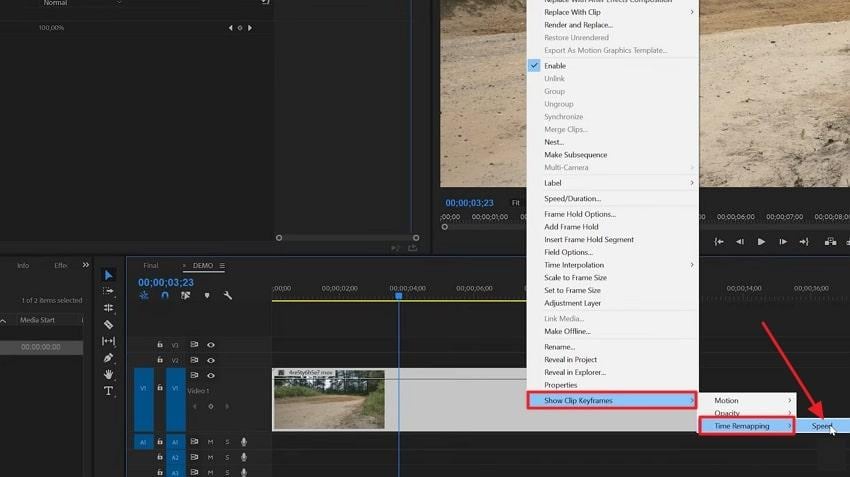Click video clip thumbnail in timeline
The height and width of the screenshot is (477, 850).
pos(329,399)
